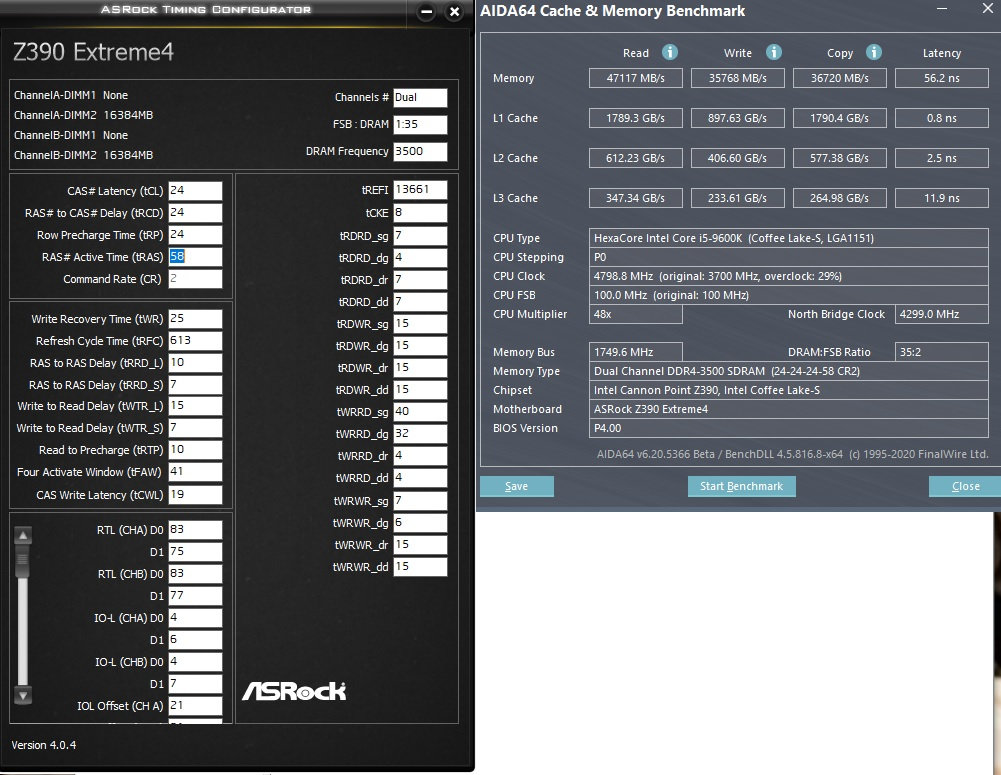This screenshot has width=1001, height=775.
Task: Minimize the AIDA64 benchmark window
Action: coord(942,9)
